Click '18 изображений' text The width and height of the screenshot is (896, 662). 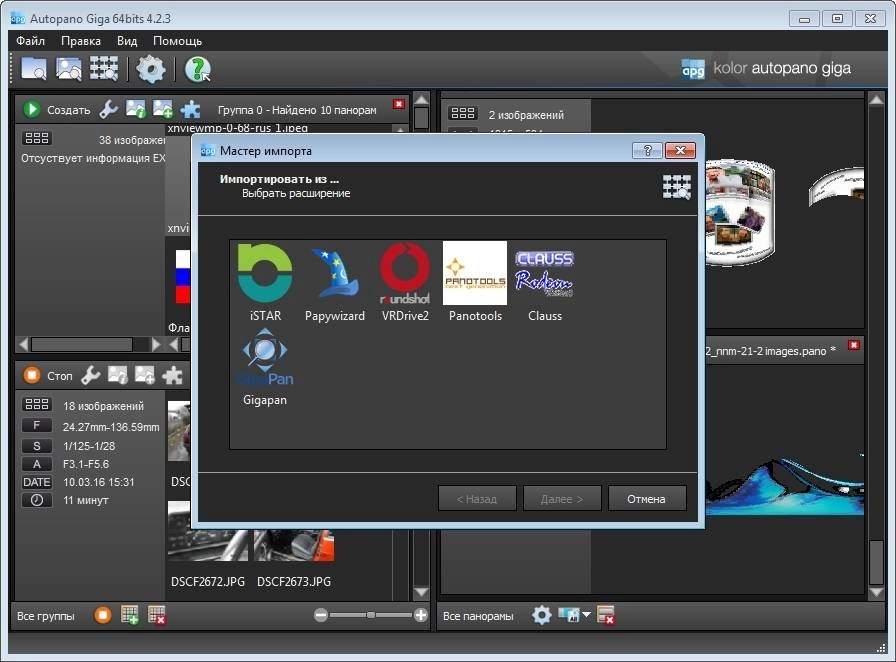103,406
